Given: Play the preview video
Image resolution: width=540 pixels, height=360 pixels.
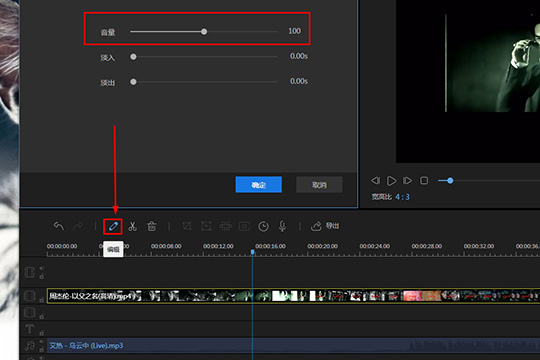Looking at the screenshot, I should click(391, 181).
